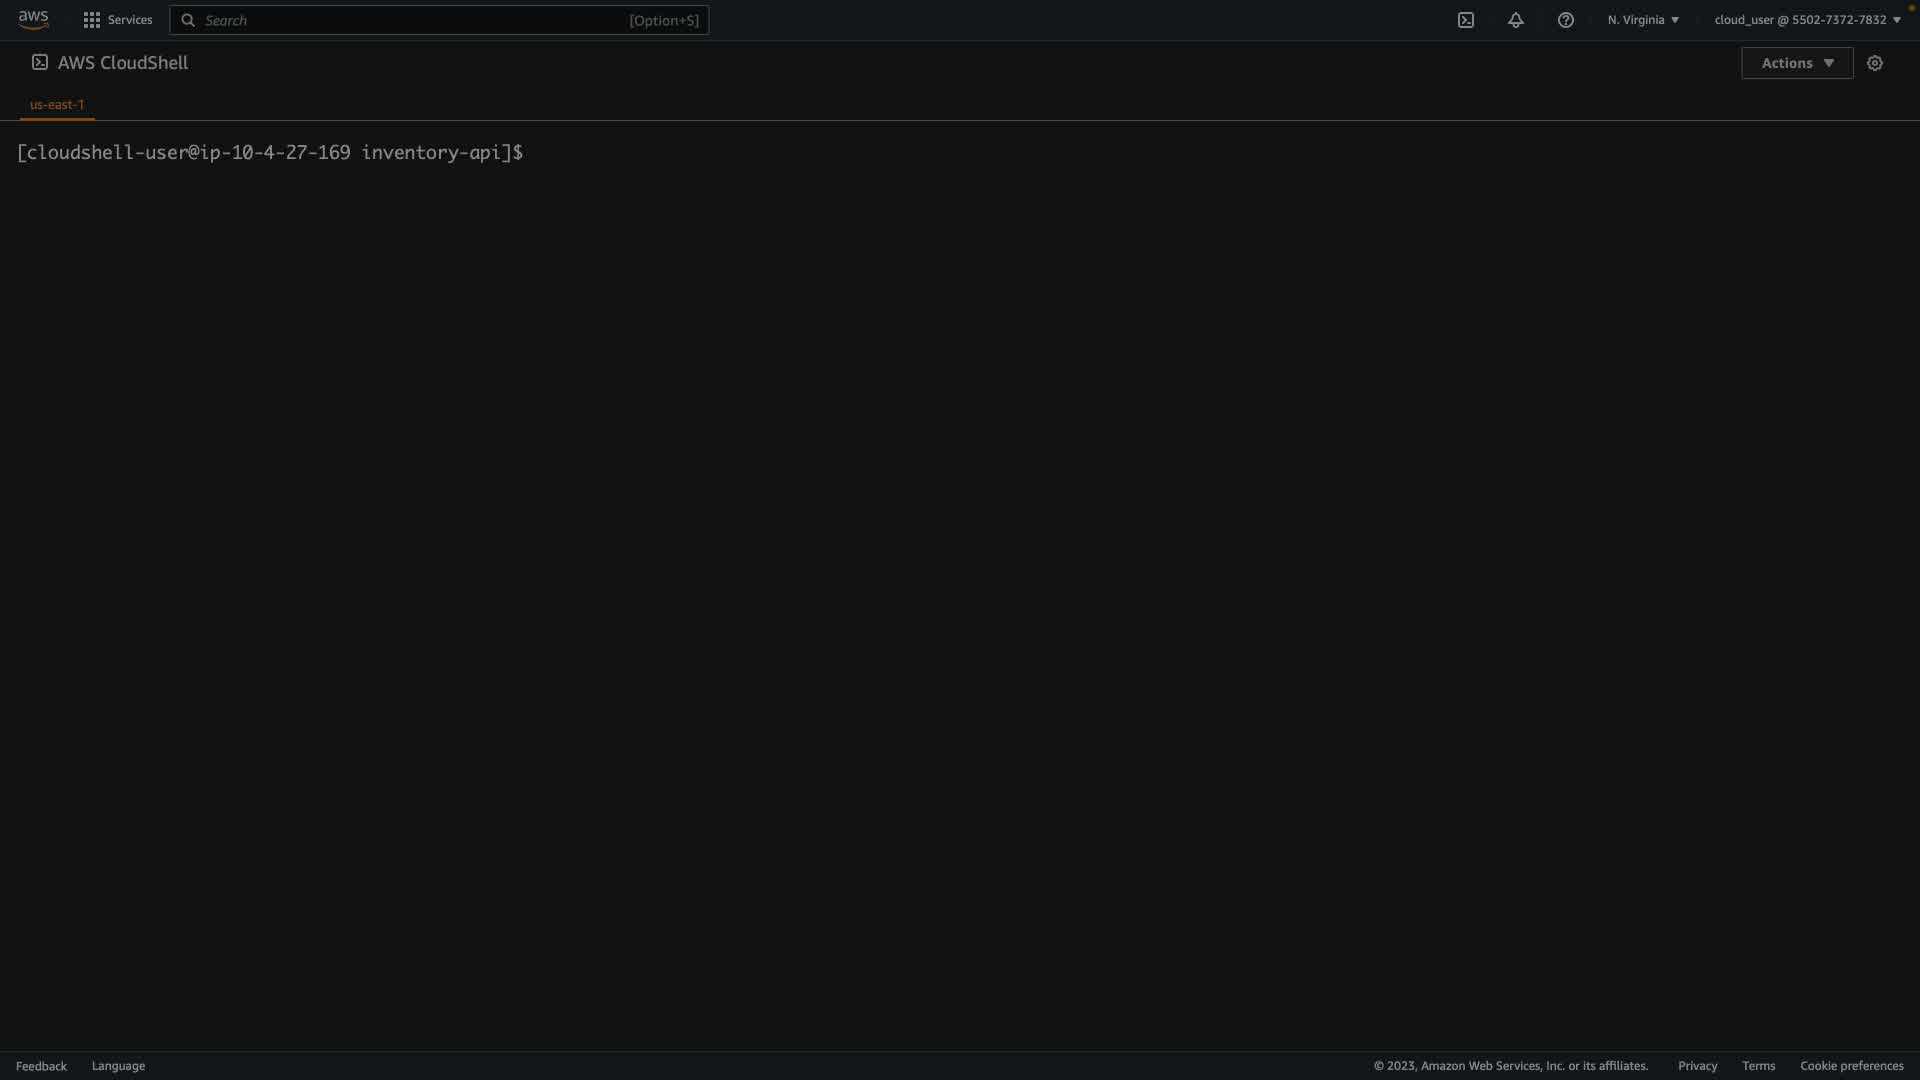Image resolution: width=1920 pixels, height=1080 pixels.
Task: Open the help question mark icon
Action: (1566, 20)
